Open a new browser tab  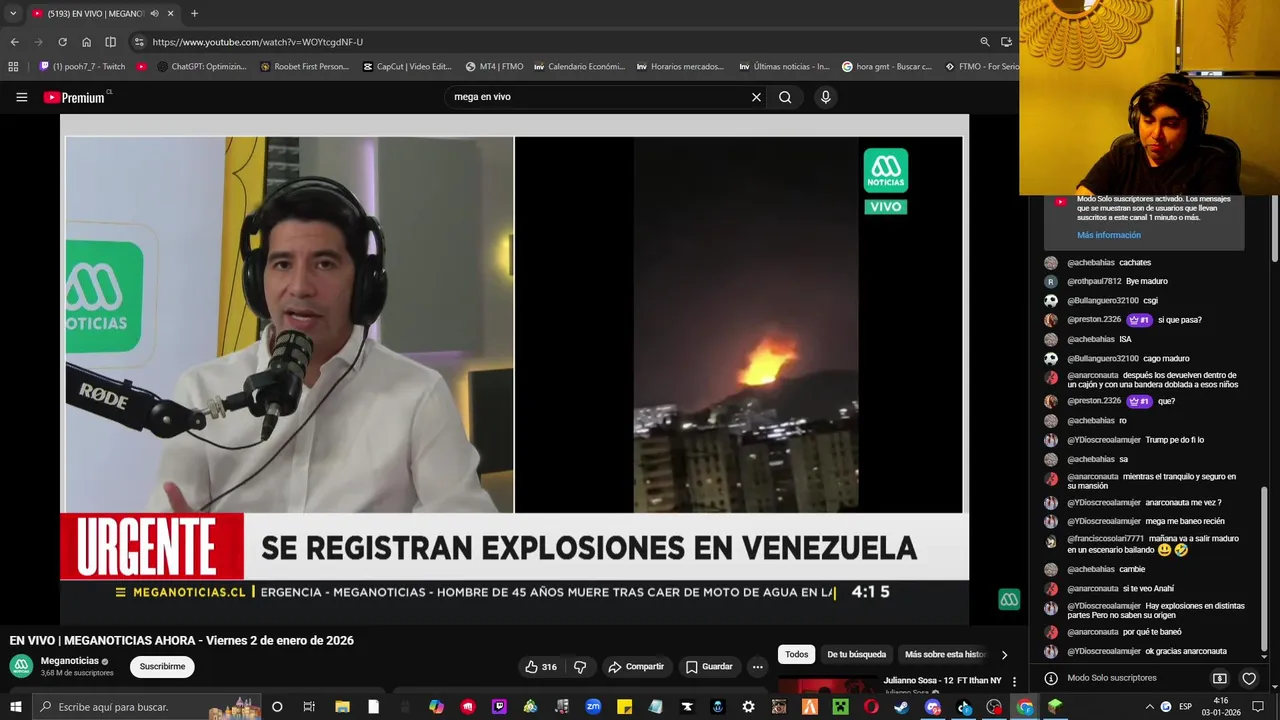[194, 14]
